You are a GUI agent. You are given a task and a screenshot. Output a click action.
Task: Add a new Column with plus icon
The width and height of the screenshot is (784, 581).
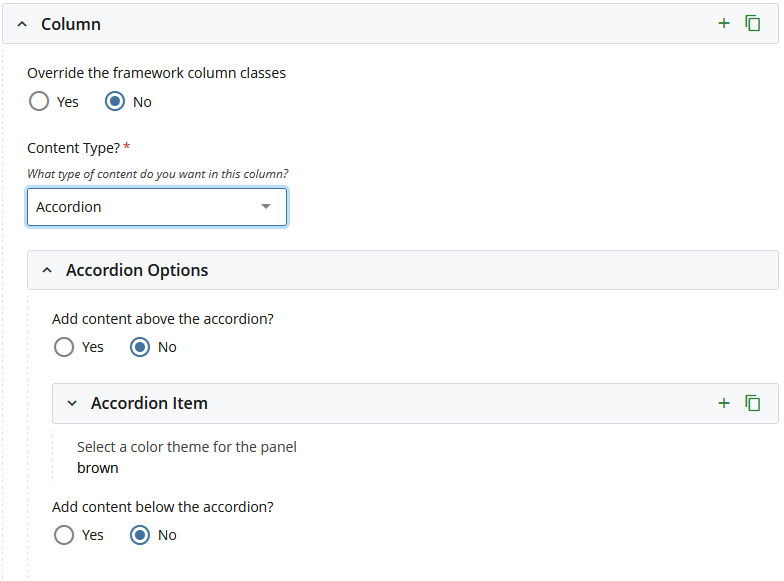tap(724, 23)
